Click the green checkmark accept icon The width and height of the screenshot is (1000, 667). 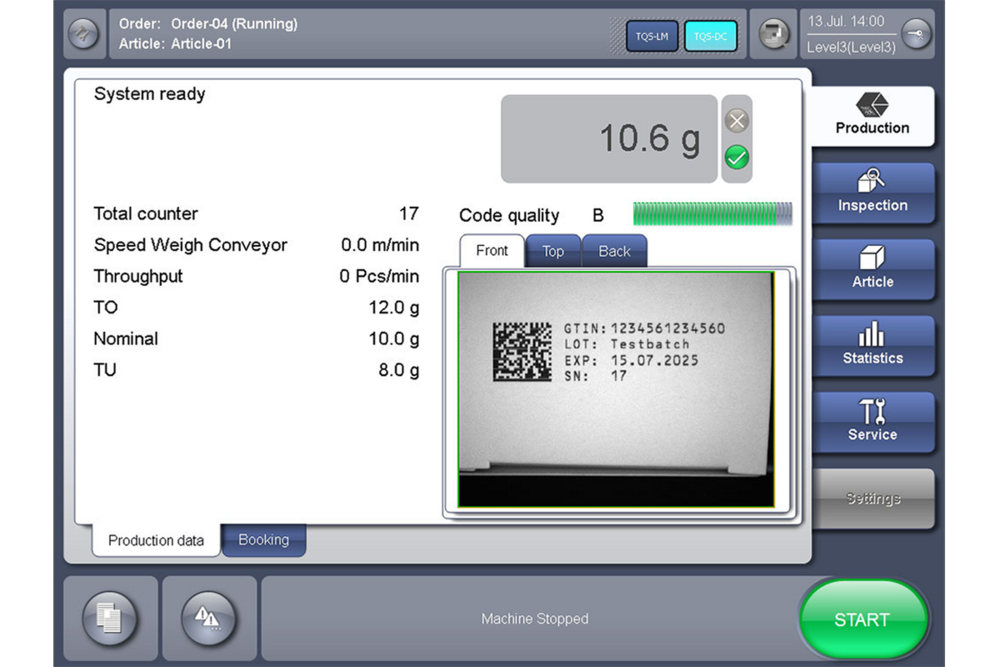click(737, 158)
